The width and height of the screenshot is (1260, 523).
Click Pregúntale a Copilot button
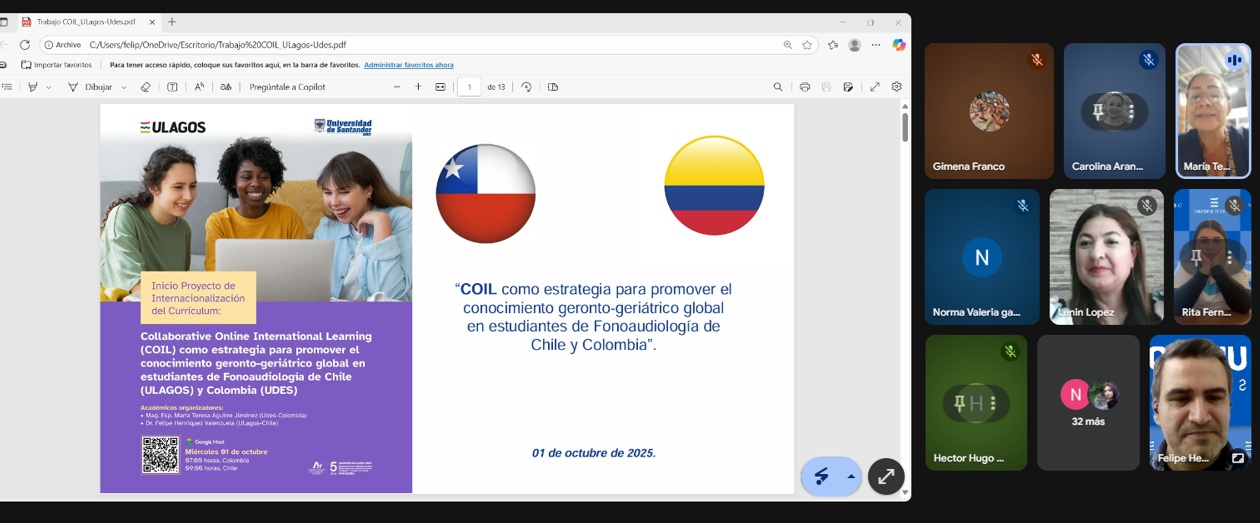coord(287,87)
